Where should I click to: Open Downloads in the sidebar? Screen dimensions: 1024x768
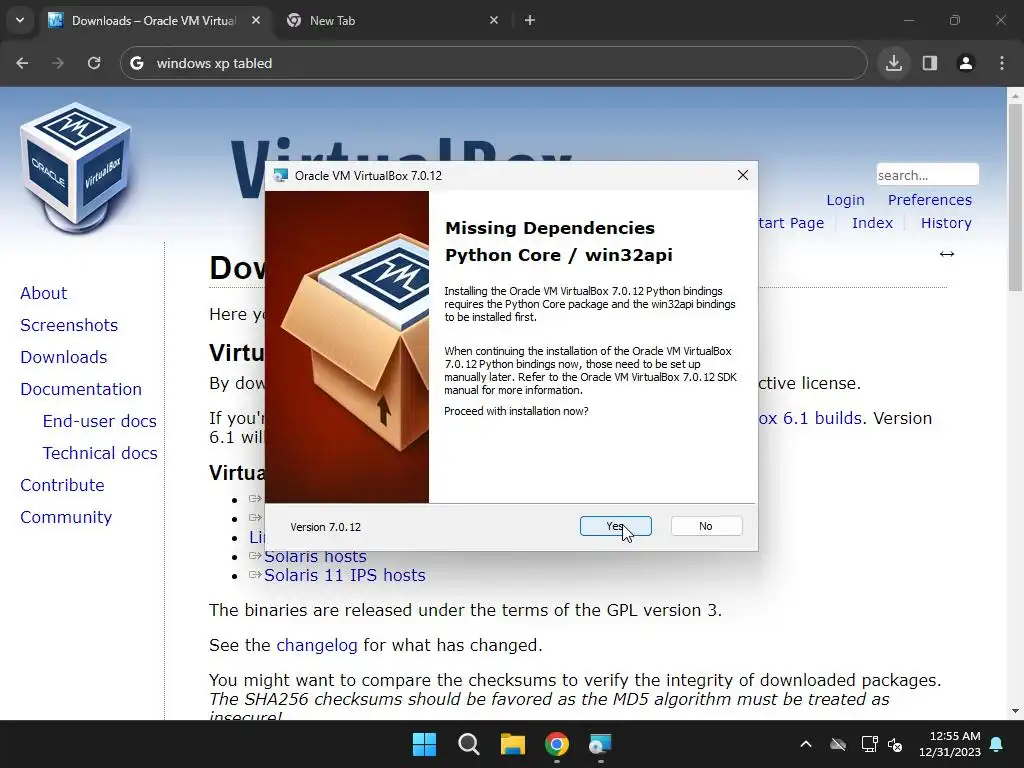point(64,357)
